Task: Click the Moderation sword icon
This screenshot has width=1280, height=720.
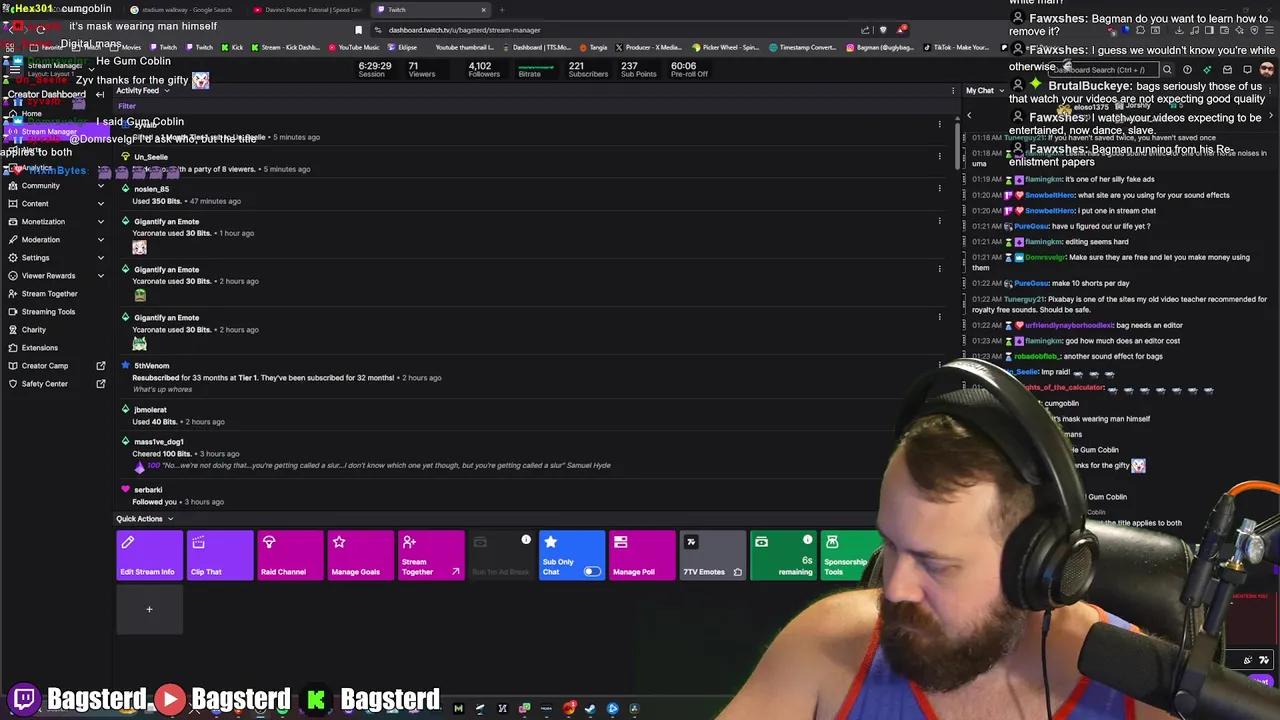Action: click(12, 240)
